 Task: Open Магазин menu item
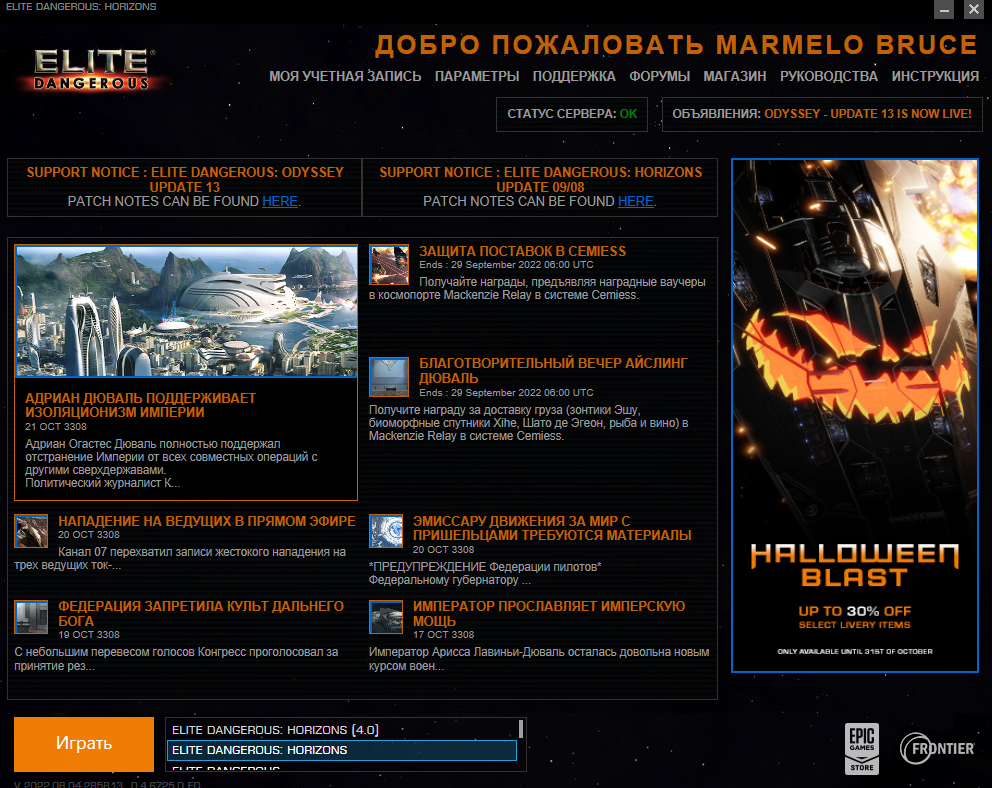point(735,77)
